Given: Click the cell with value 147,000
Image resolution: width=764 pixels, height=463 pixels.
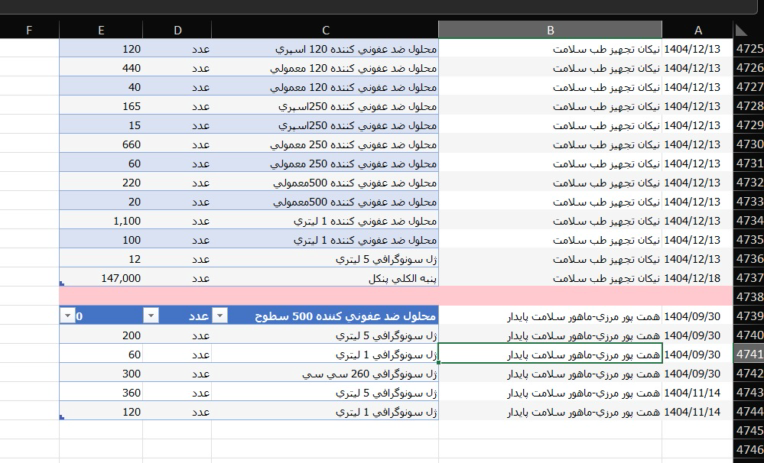Looking at the screenshot, I should (x=101, y=278).
